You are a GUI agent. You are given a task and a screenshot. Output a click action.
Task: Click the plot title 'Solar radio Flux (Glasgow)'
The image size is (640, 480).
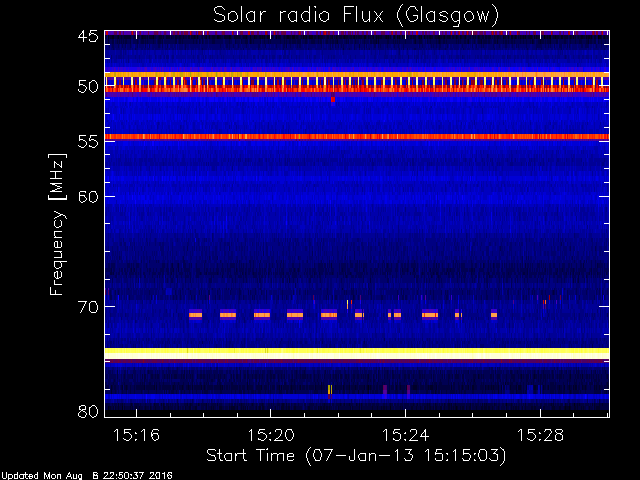(x=356, y=16)
